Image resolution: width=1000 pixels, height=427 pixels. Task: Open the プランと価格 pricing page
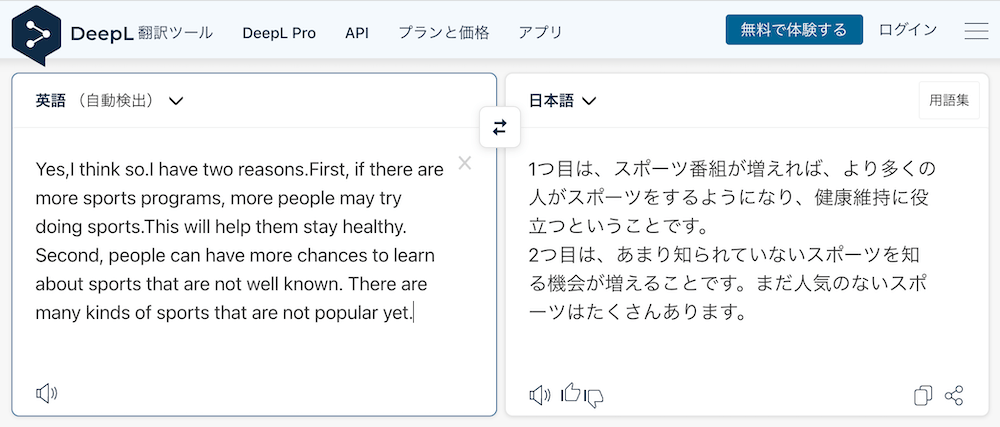[444, 32]
